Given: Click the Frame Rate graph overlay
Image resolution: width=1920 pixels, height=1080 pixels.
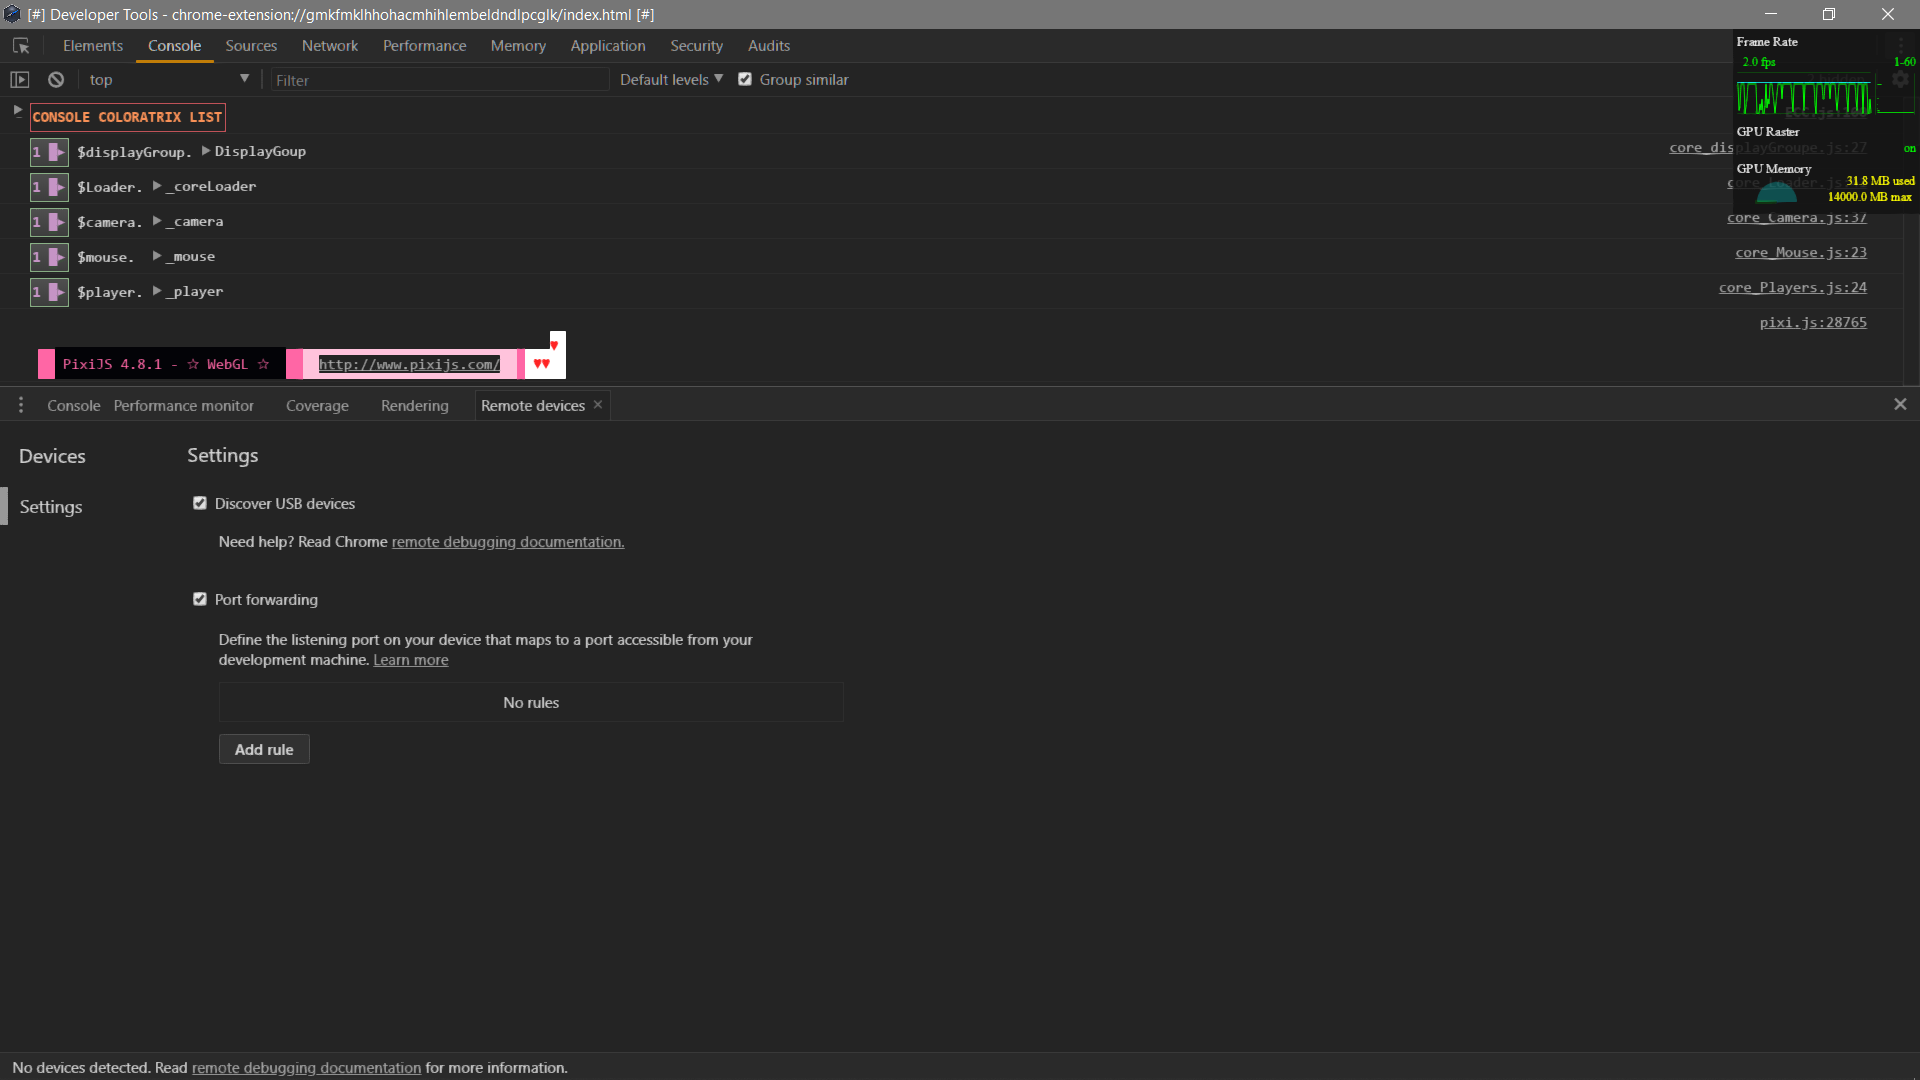Looking at the screenshot, I should click(x=1805, y=97).
